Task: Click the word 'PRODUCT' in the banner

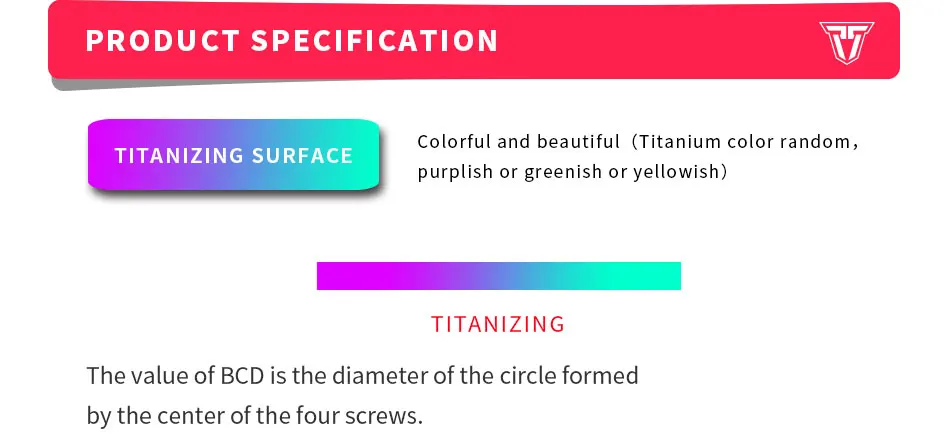Action: [162, 41]
